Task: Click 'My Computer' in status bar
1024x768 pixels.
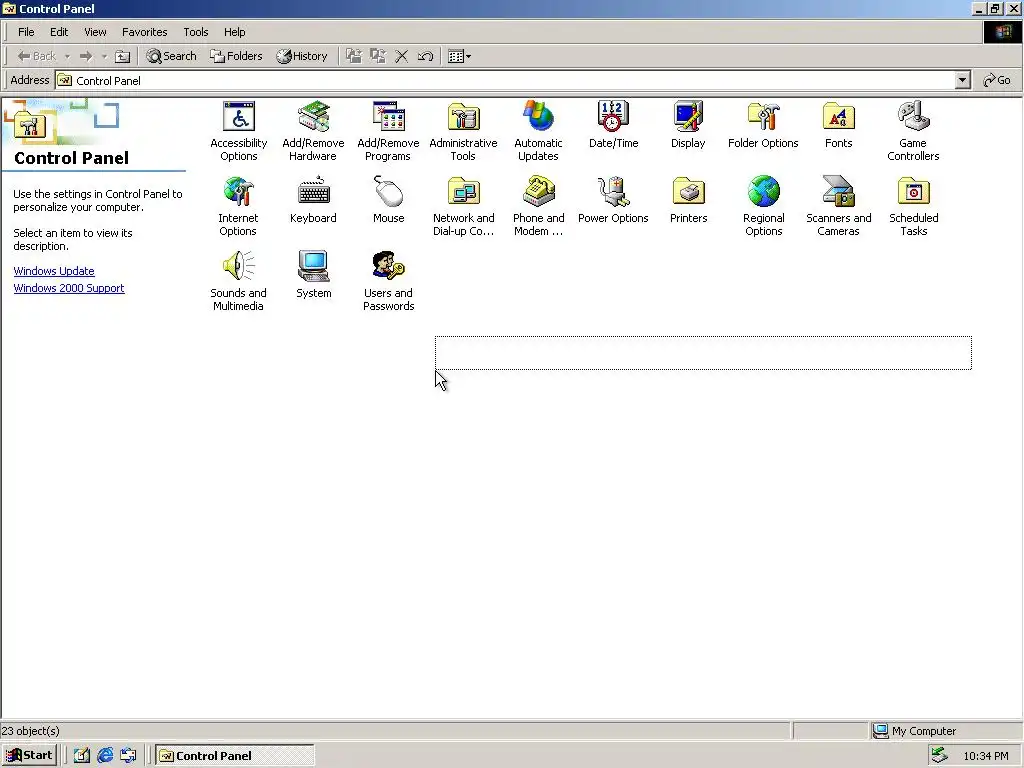Action: (923, 731)
